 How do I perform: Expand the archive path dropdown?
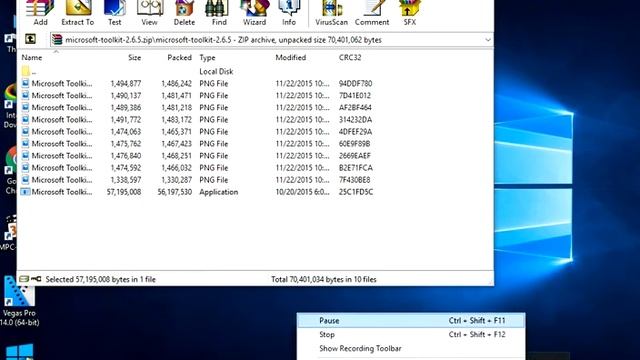pos(488,40)
